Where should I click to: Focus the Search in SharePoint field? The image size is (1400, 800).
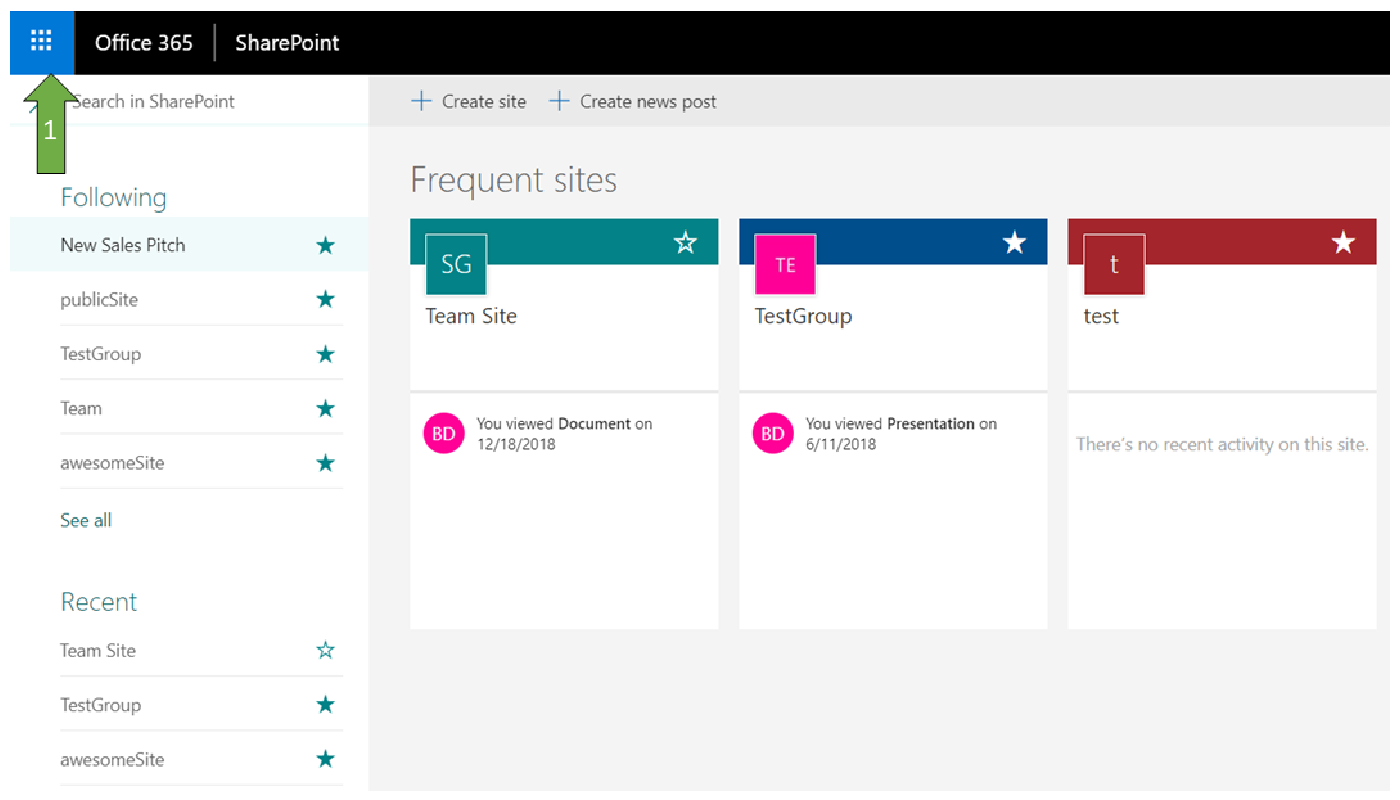tap(188, 101)
